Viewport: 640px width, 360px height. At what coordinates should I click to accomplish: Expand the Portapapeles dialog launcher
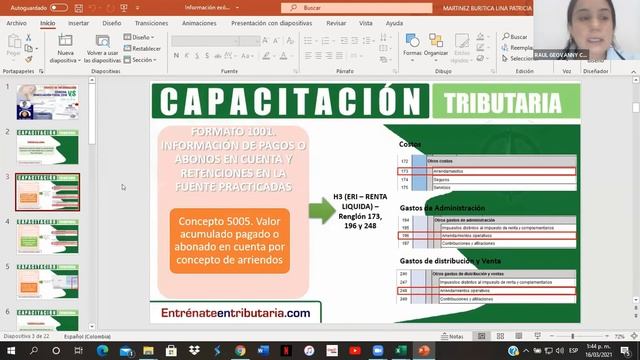pos(41,71)
